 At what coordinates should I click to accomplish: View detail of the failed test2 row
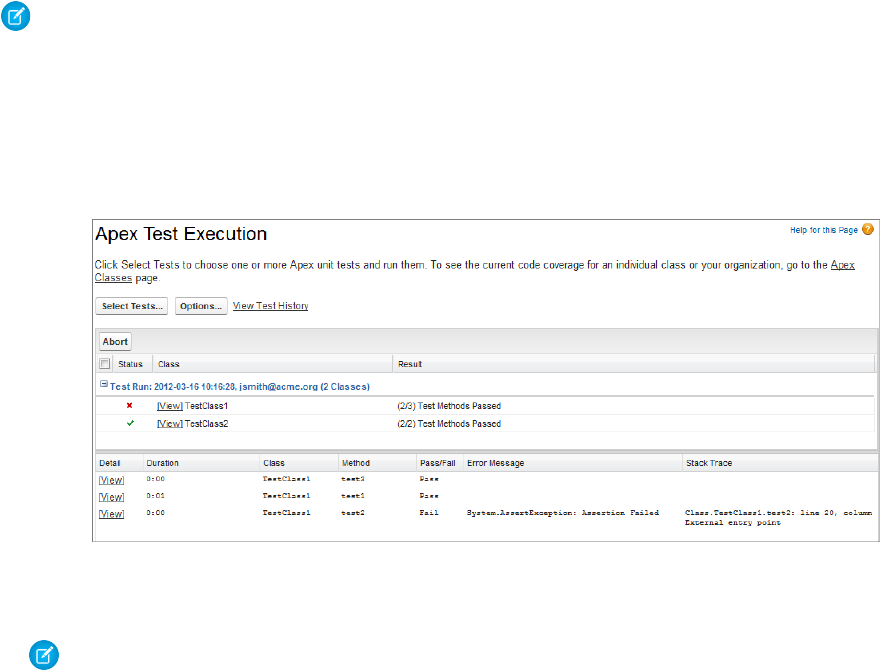[x=111, y=514]
